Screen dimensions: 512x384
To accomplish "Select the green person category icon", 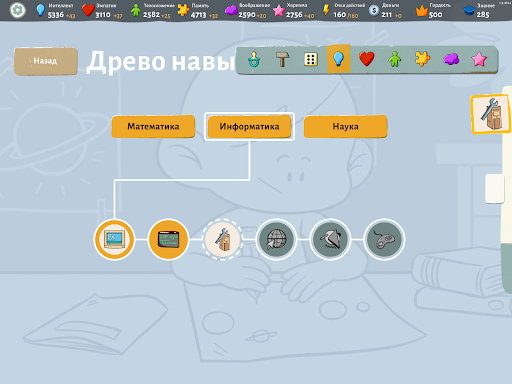I will (395, 60).
